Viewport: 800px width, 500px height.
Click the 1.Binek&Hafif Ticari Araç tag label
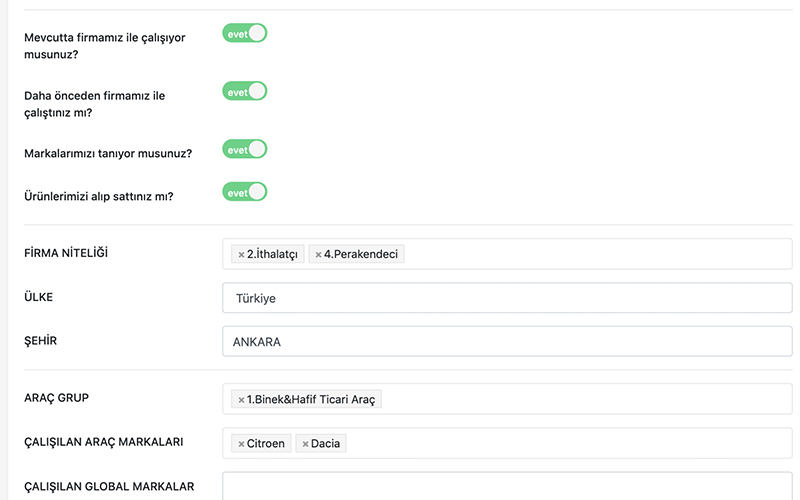pyautogui.click(x=311, y=400)
